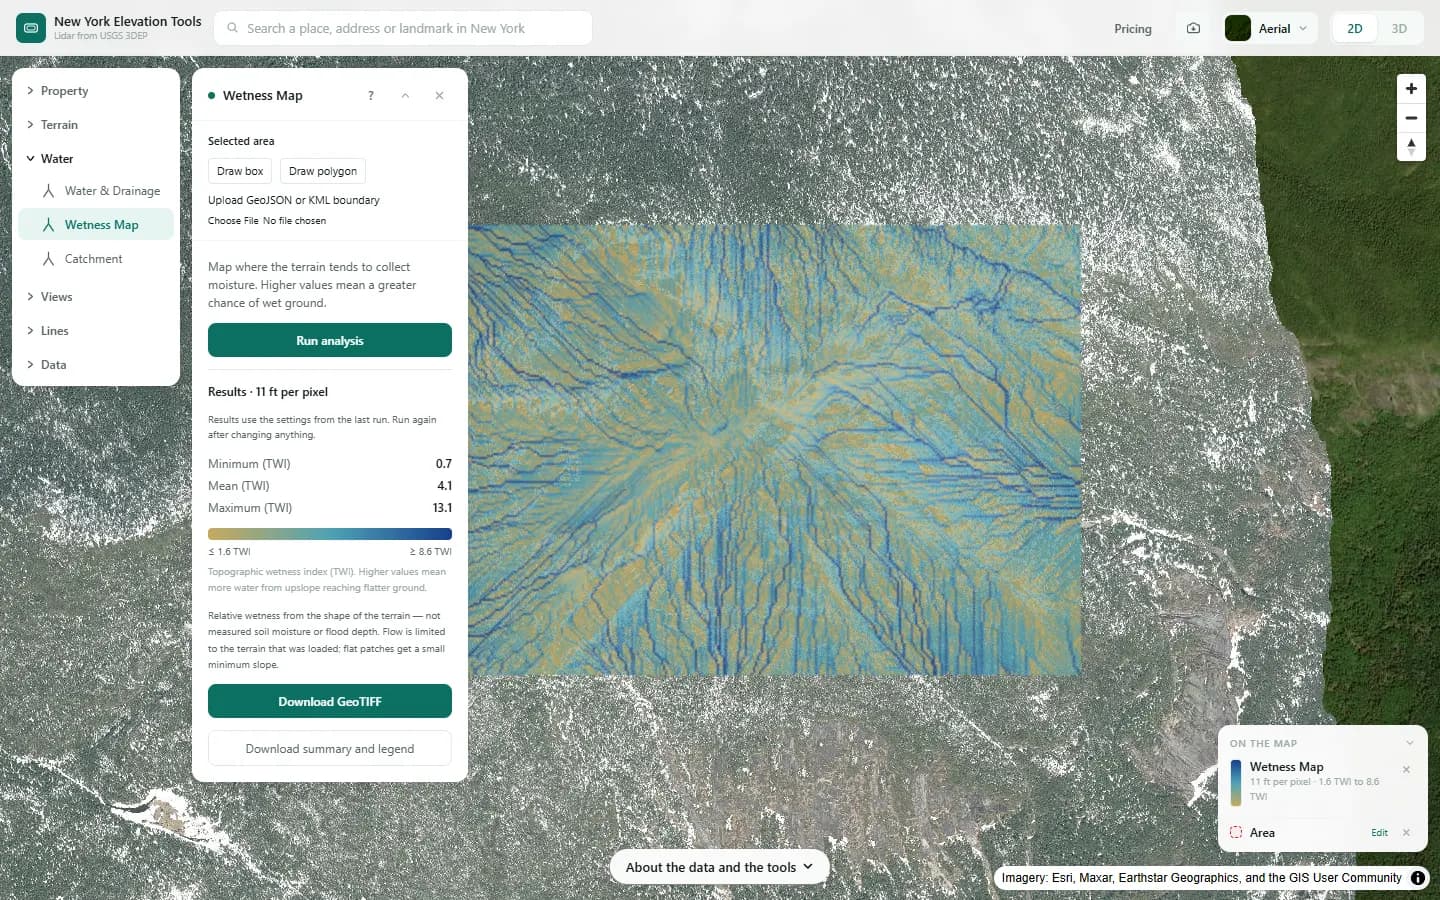This screenshot has width=1440, height=900.
Task: Expand the Terrain section
Action: click(x=96, y=125)
